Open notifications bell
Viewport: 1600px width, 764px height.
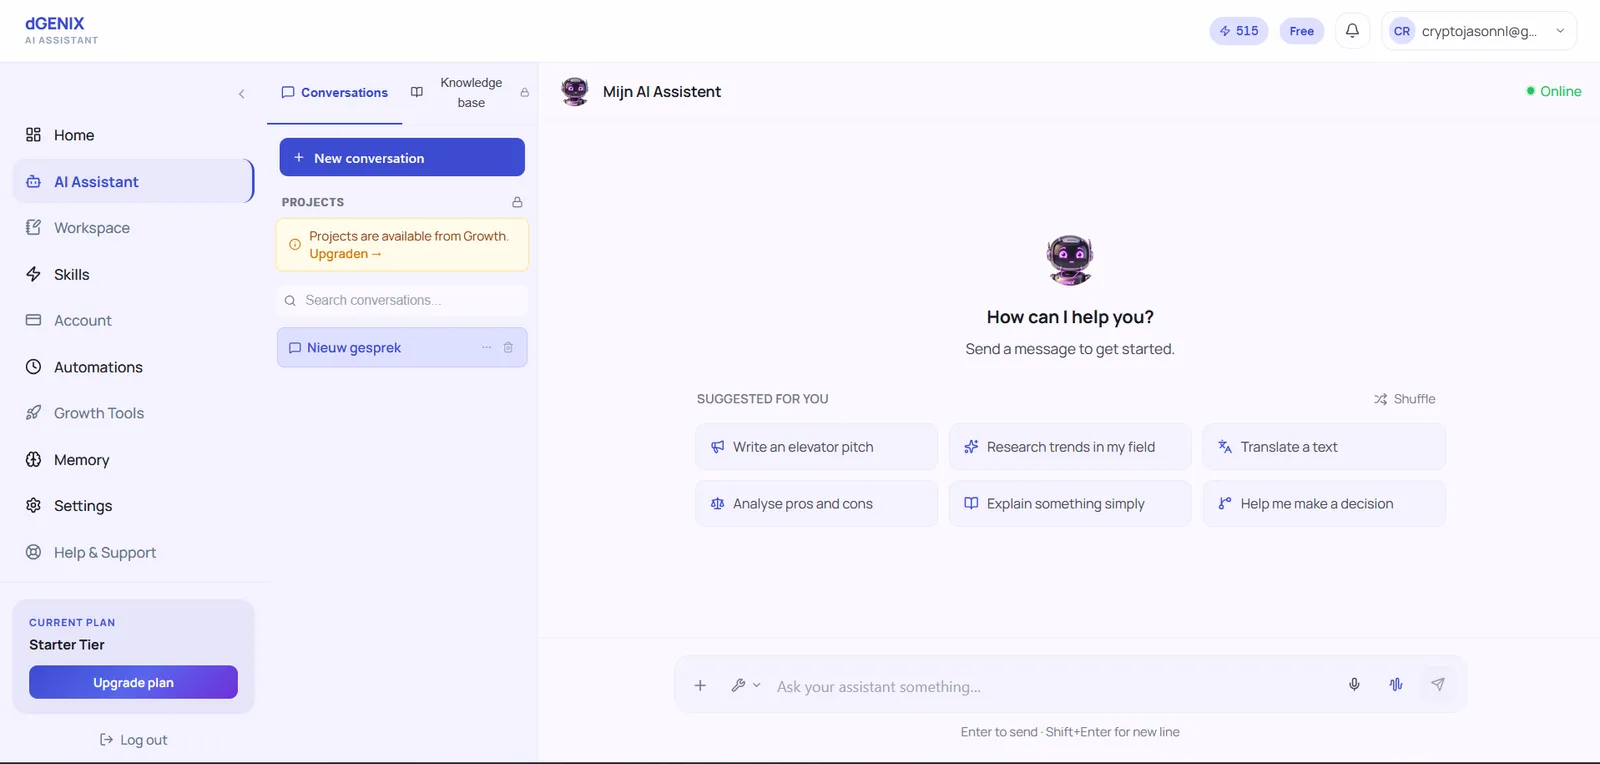(x=1352, y=31)
